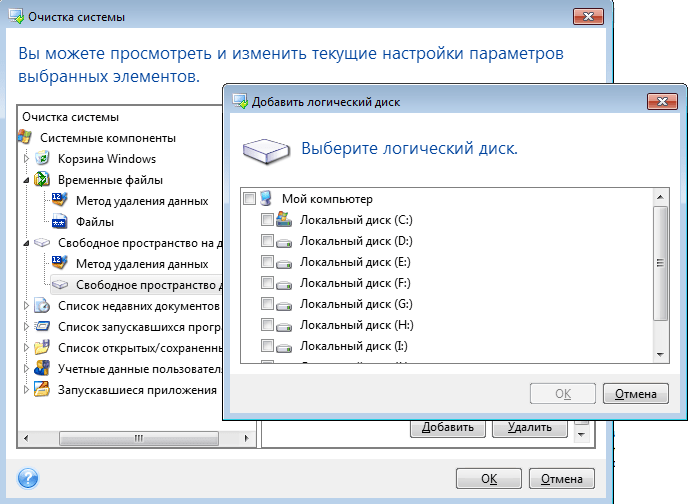Click the down arrow beside the Удалить button
Viewport: 688px width, 504px height.
point(581,434)
